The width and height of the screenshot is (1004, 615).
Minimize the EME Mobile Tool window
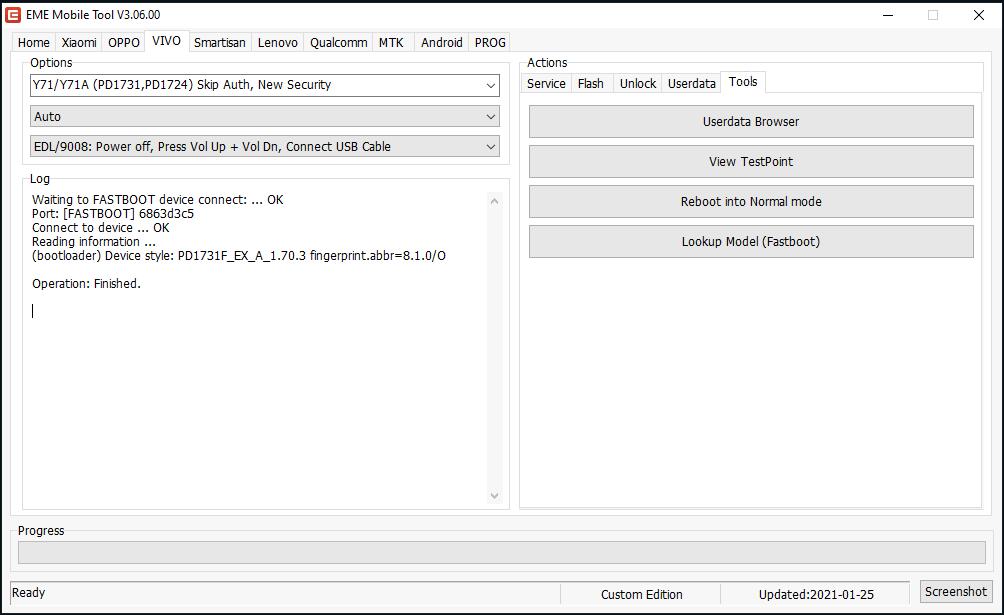887,15
